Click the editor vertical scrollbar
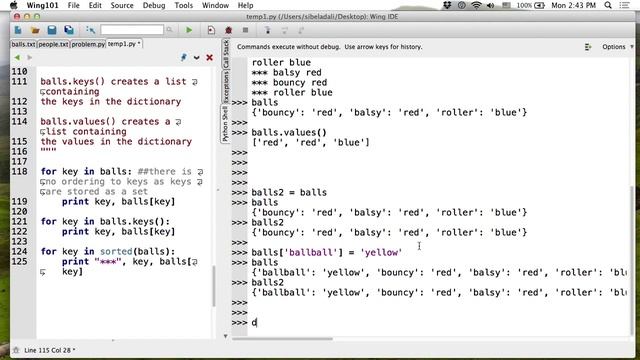This screenshot has width=640, height=360. tap(213, 286)
